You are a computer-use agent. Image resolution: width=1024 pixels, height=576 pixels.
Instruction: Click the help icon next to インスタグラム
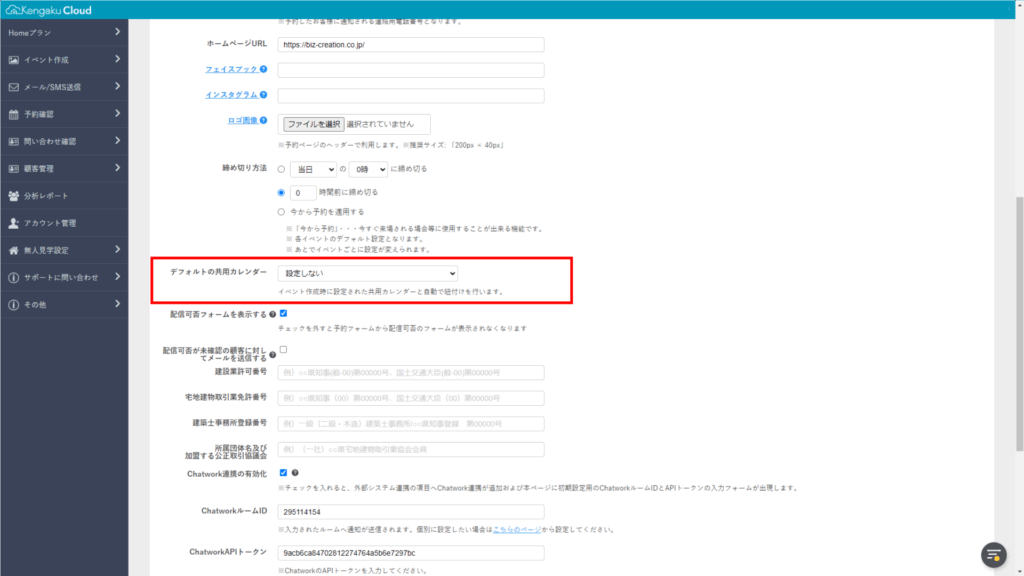pos(263,95)
